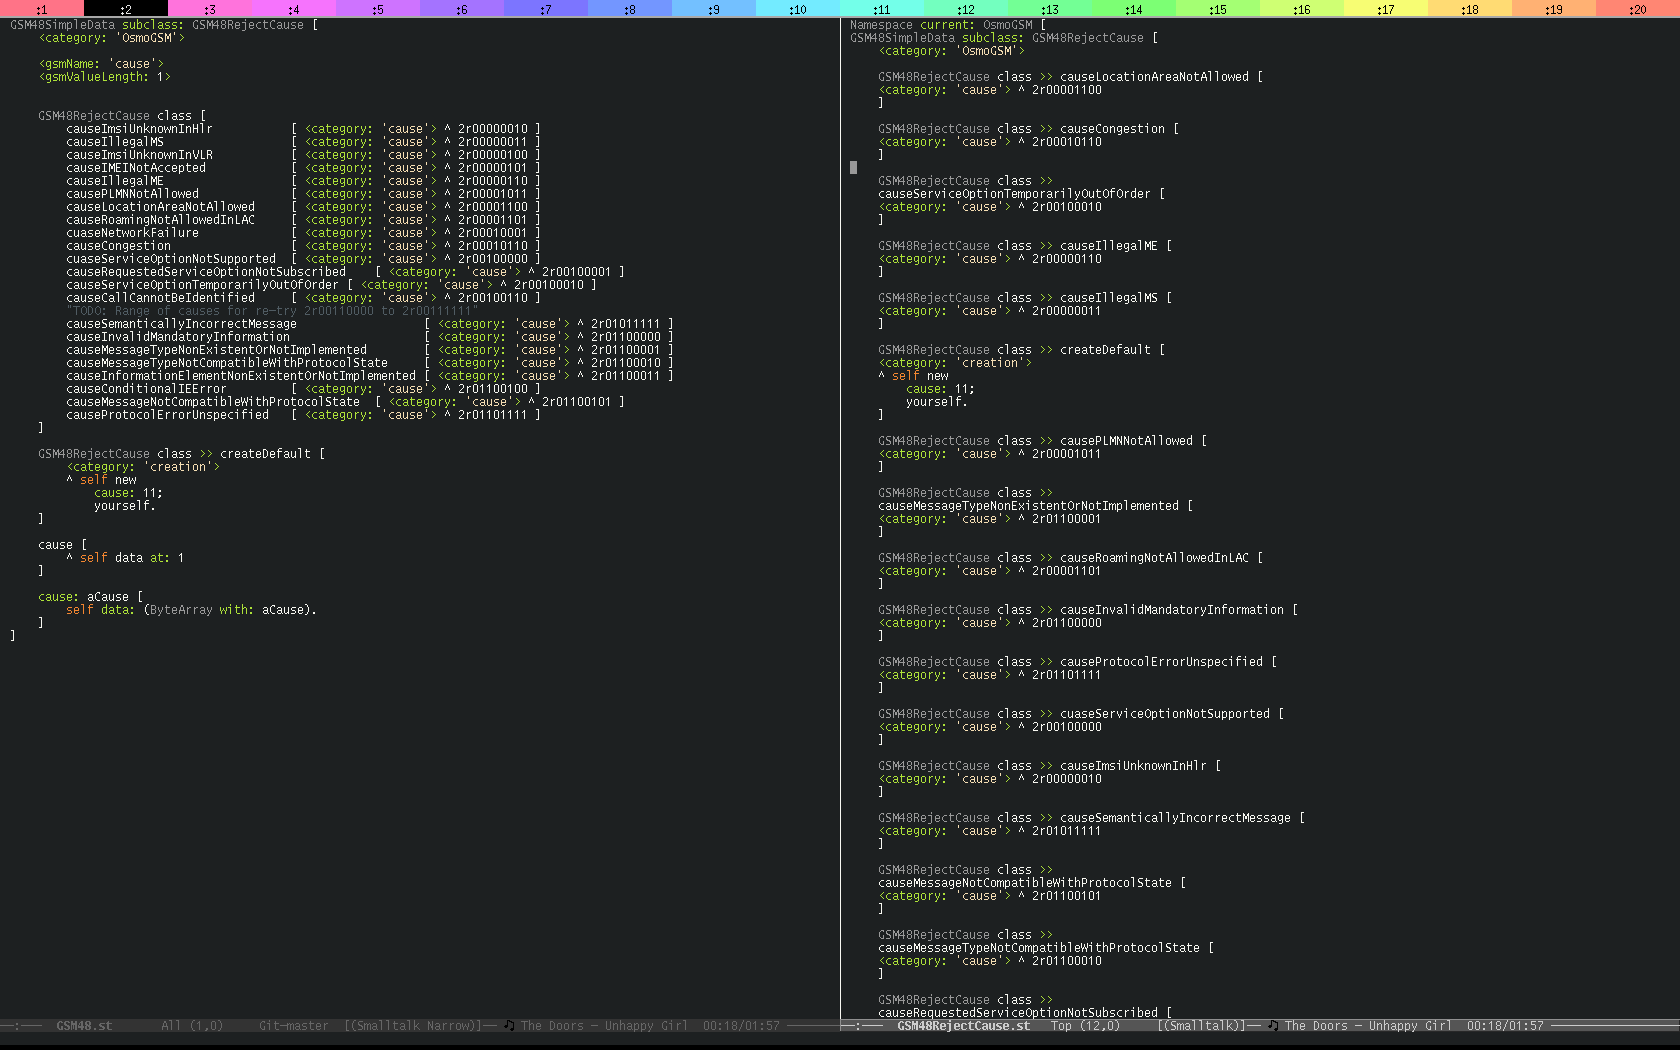Click 'self data at: 1' line

tap(125, 558)
